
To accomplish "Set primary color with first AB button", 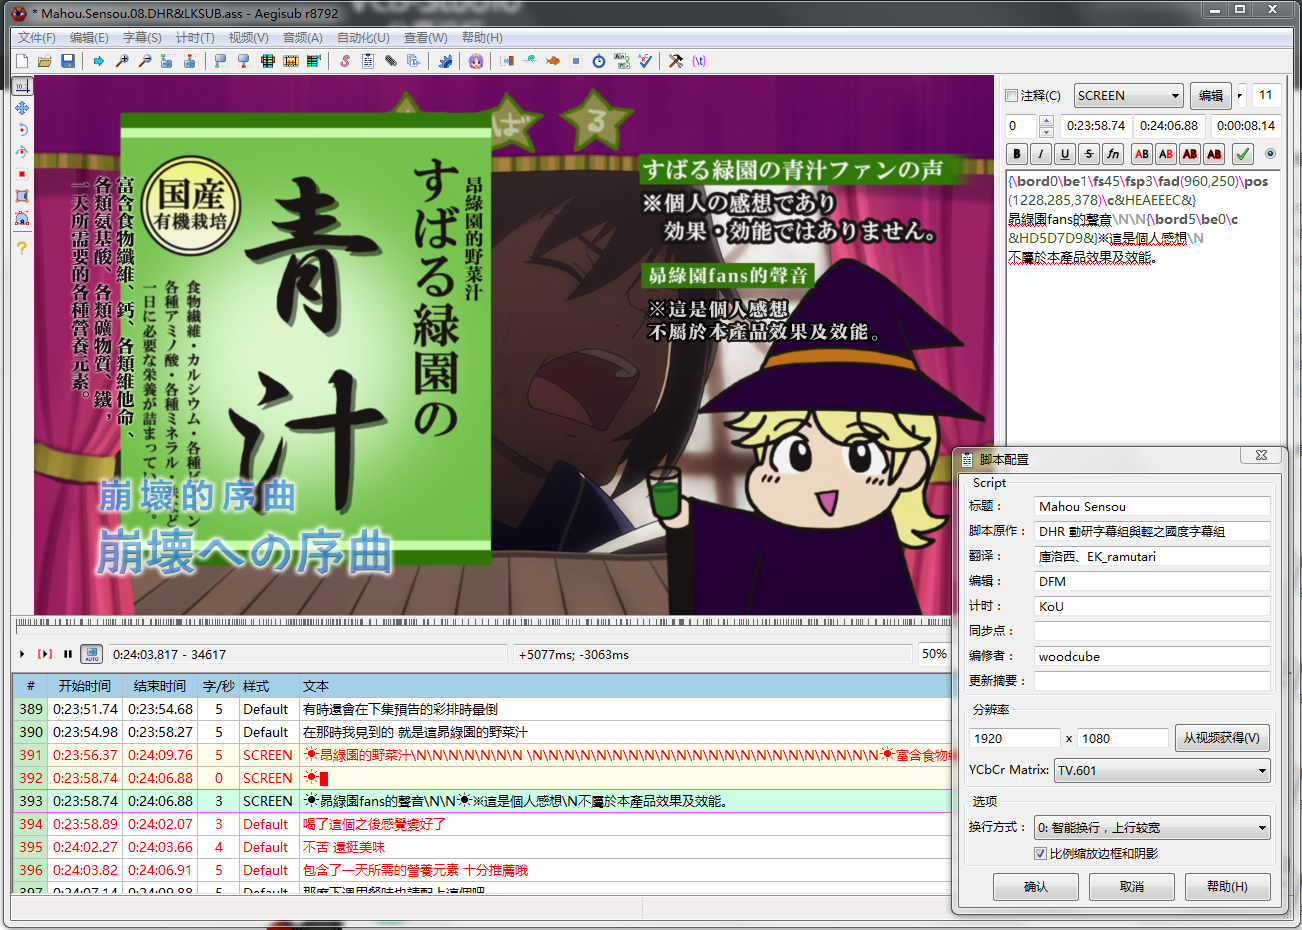I will (1141, 154).
